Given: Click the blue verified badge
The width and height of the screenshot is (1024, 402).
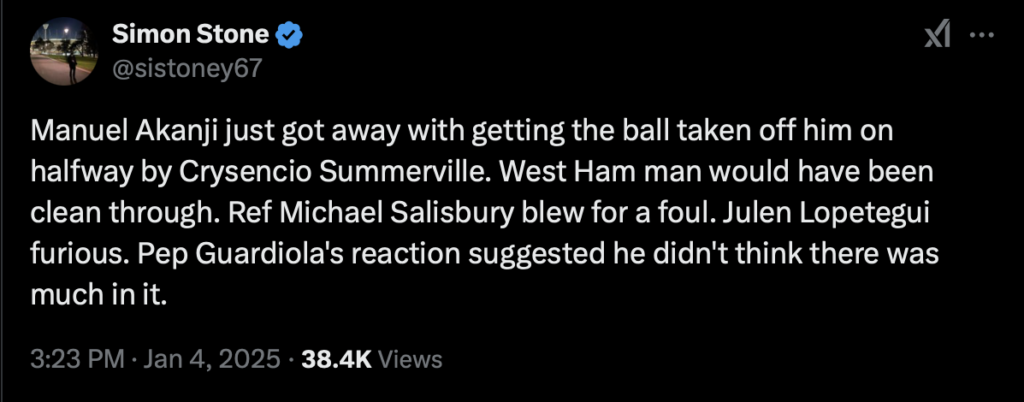Looking at the screenshot, I should 290,35.
